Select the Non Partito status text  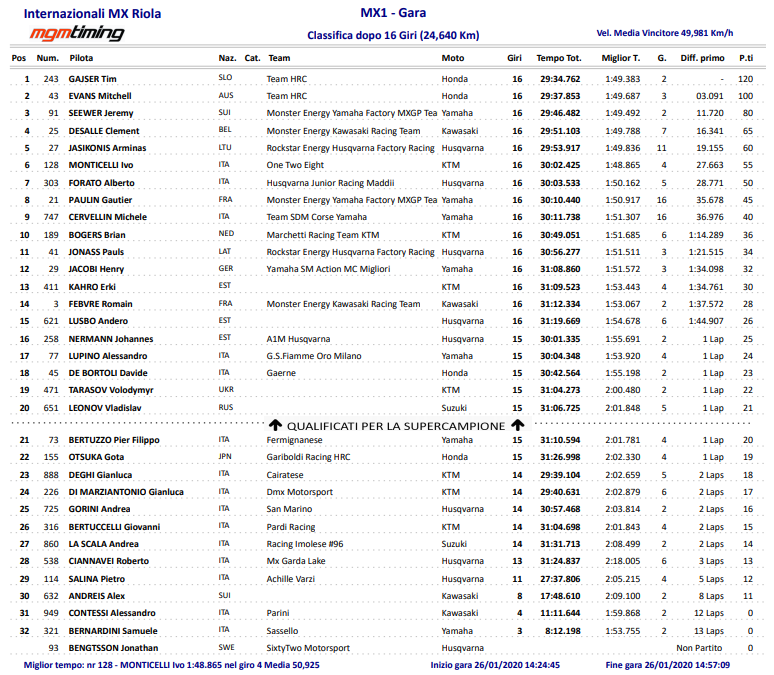(x=700, y=648)
